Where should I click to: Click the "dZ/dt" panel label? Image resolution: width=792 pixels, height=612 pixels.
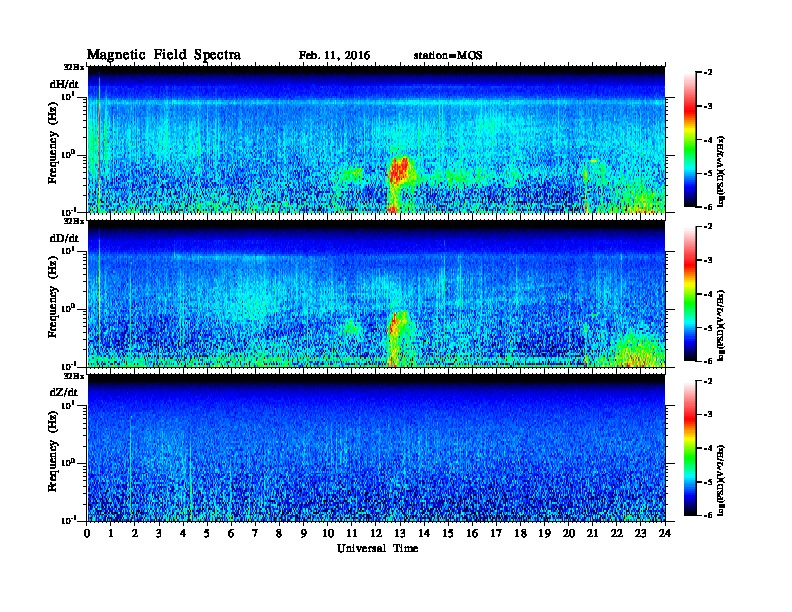tap(64, 392)
